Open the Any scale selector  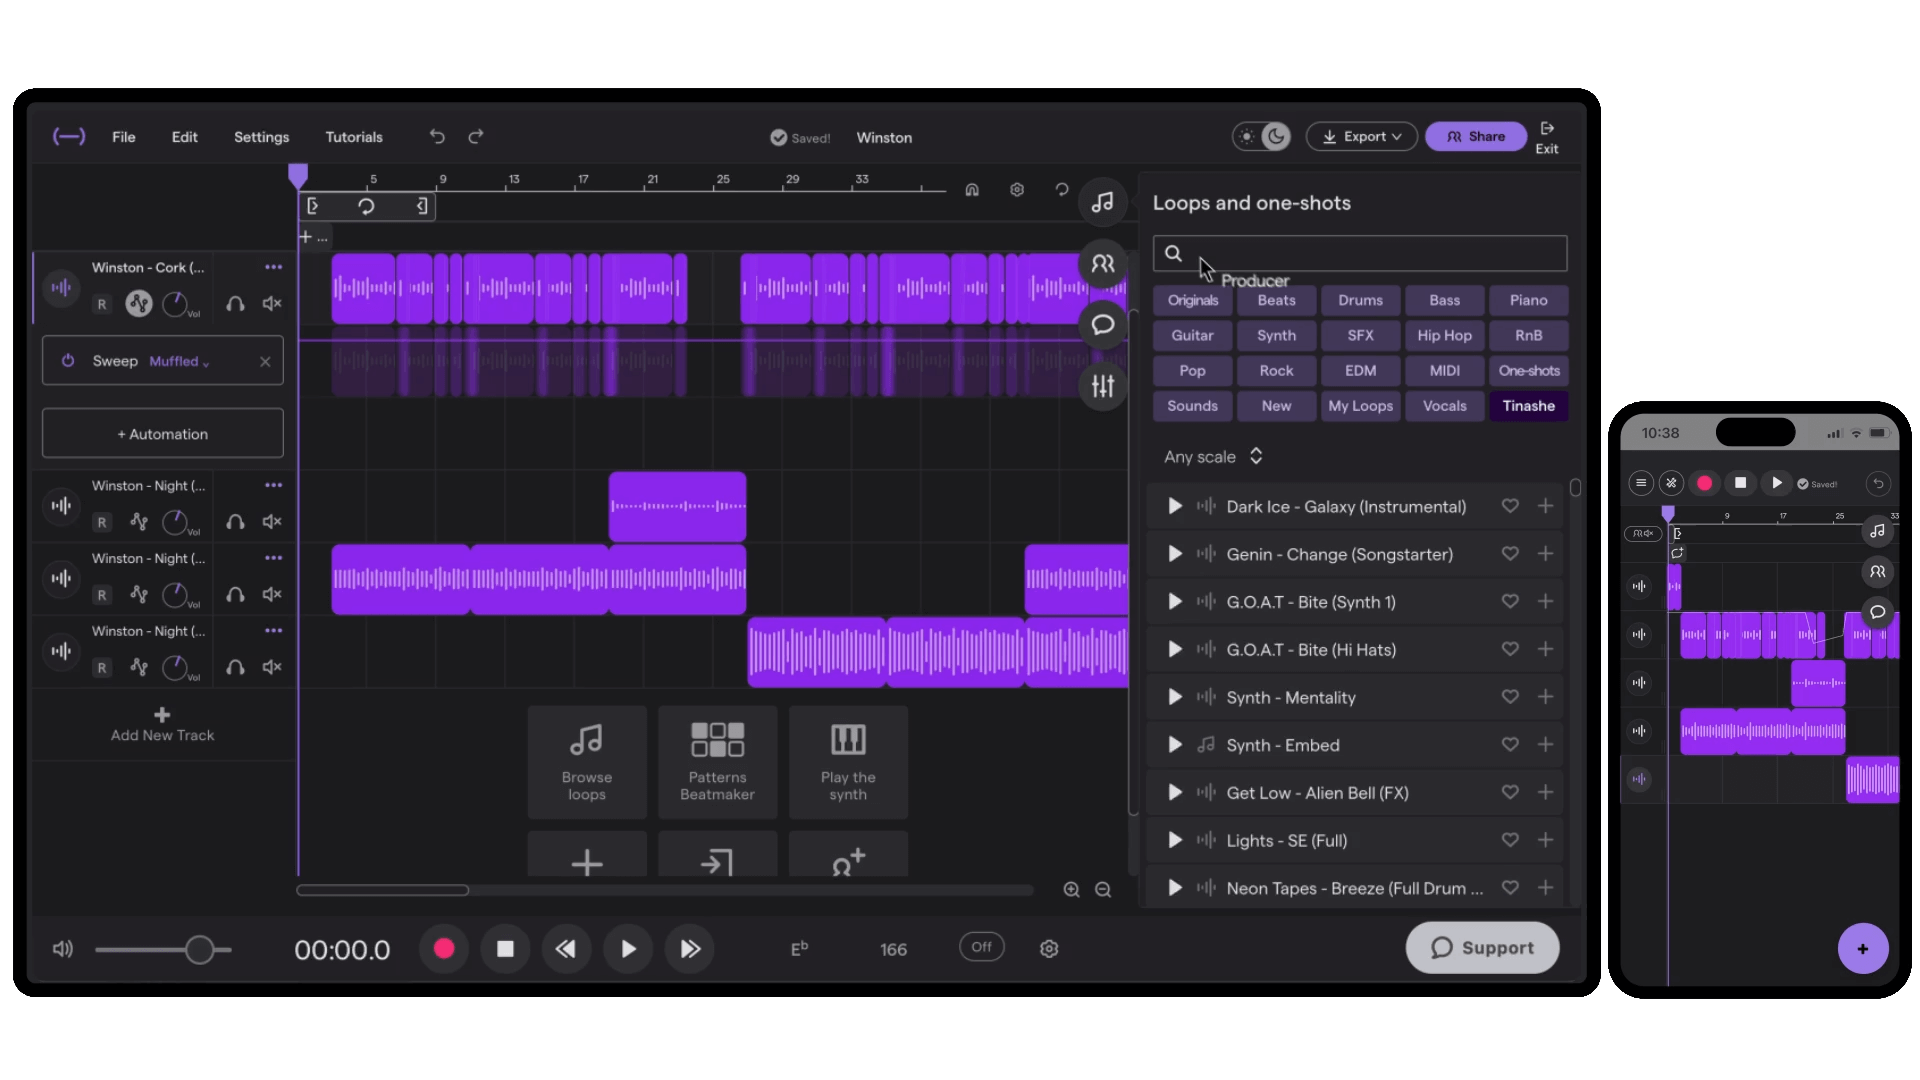point(1213,457)
